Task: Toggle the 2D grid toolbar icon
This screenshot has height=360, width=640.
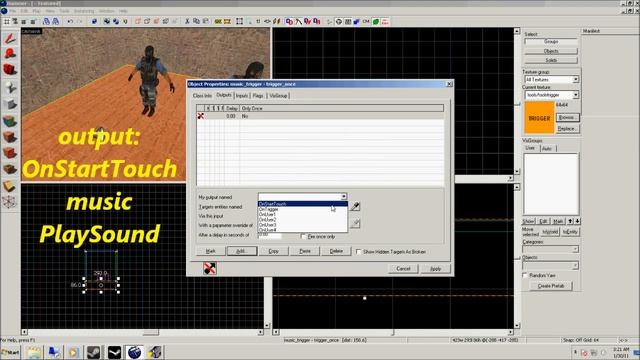Action: (7, 21)
